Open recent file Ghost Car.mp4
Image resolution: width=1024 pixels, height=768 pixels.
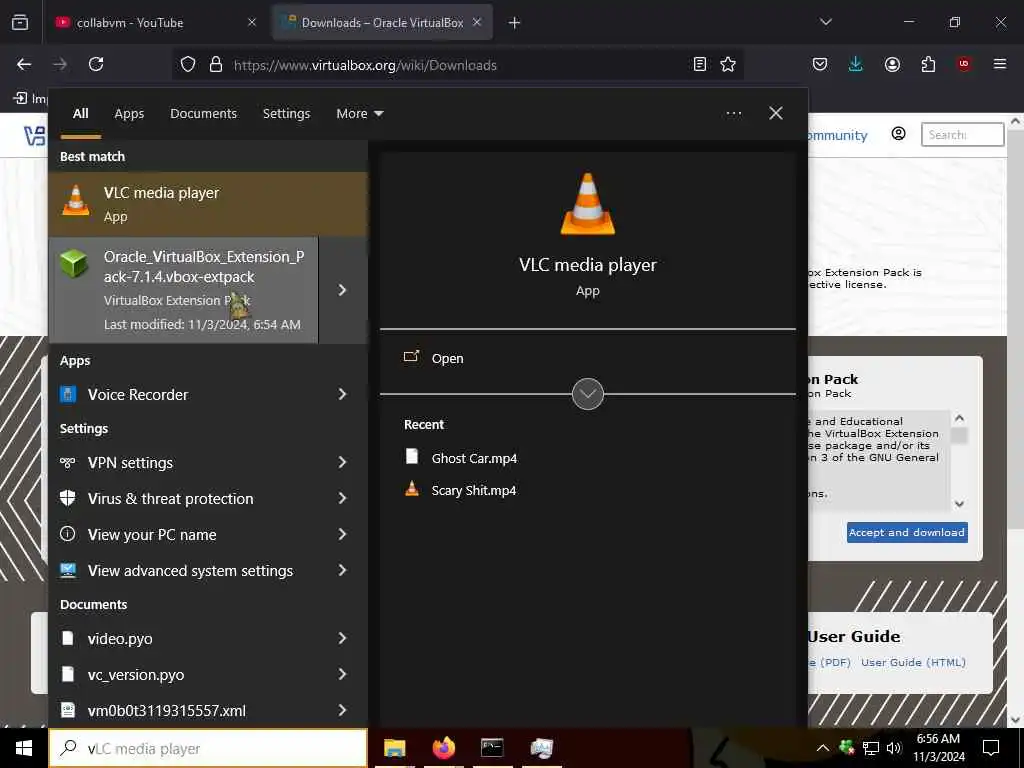click(474, 458)
